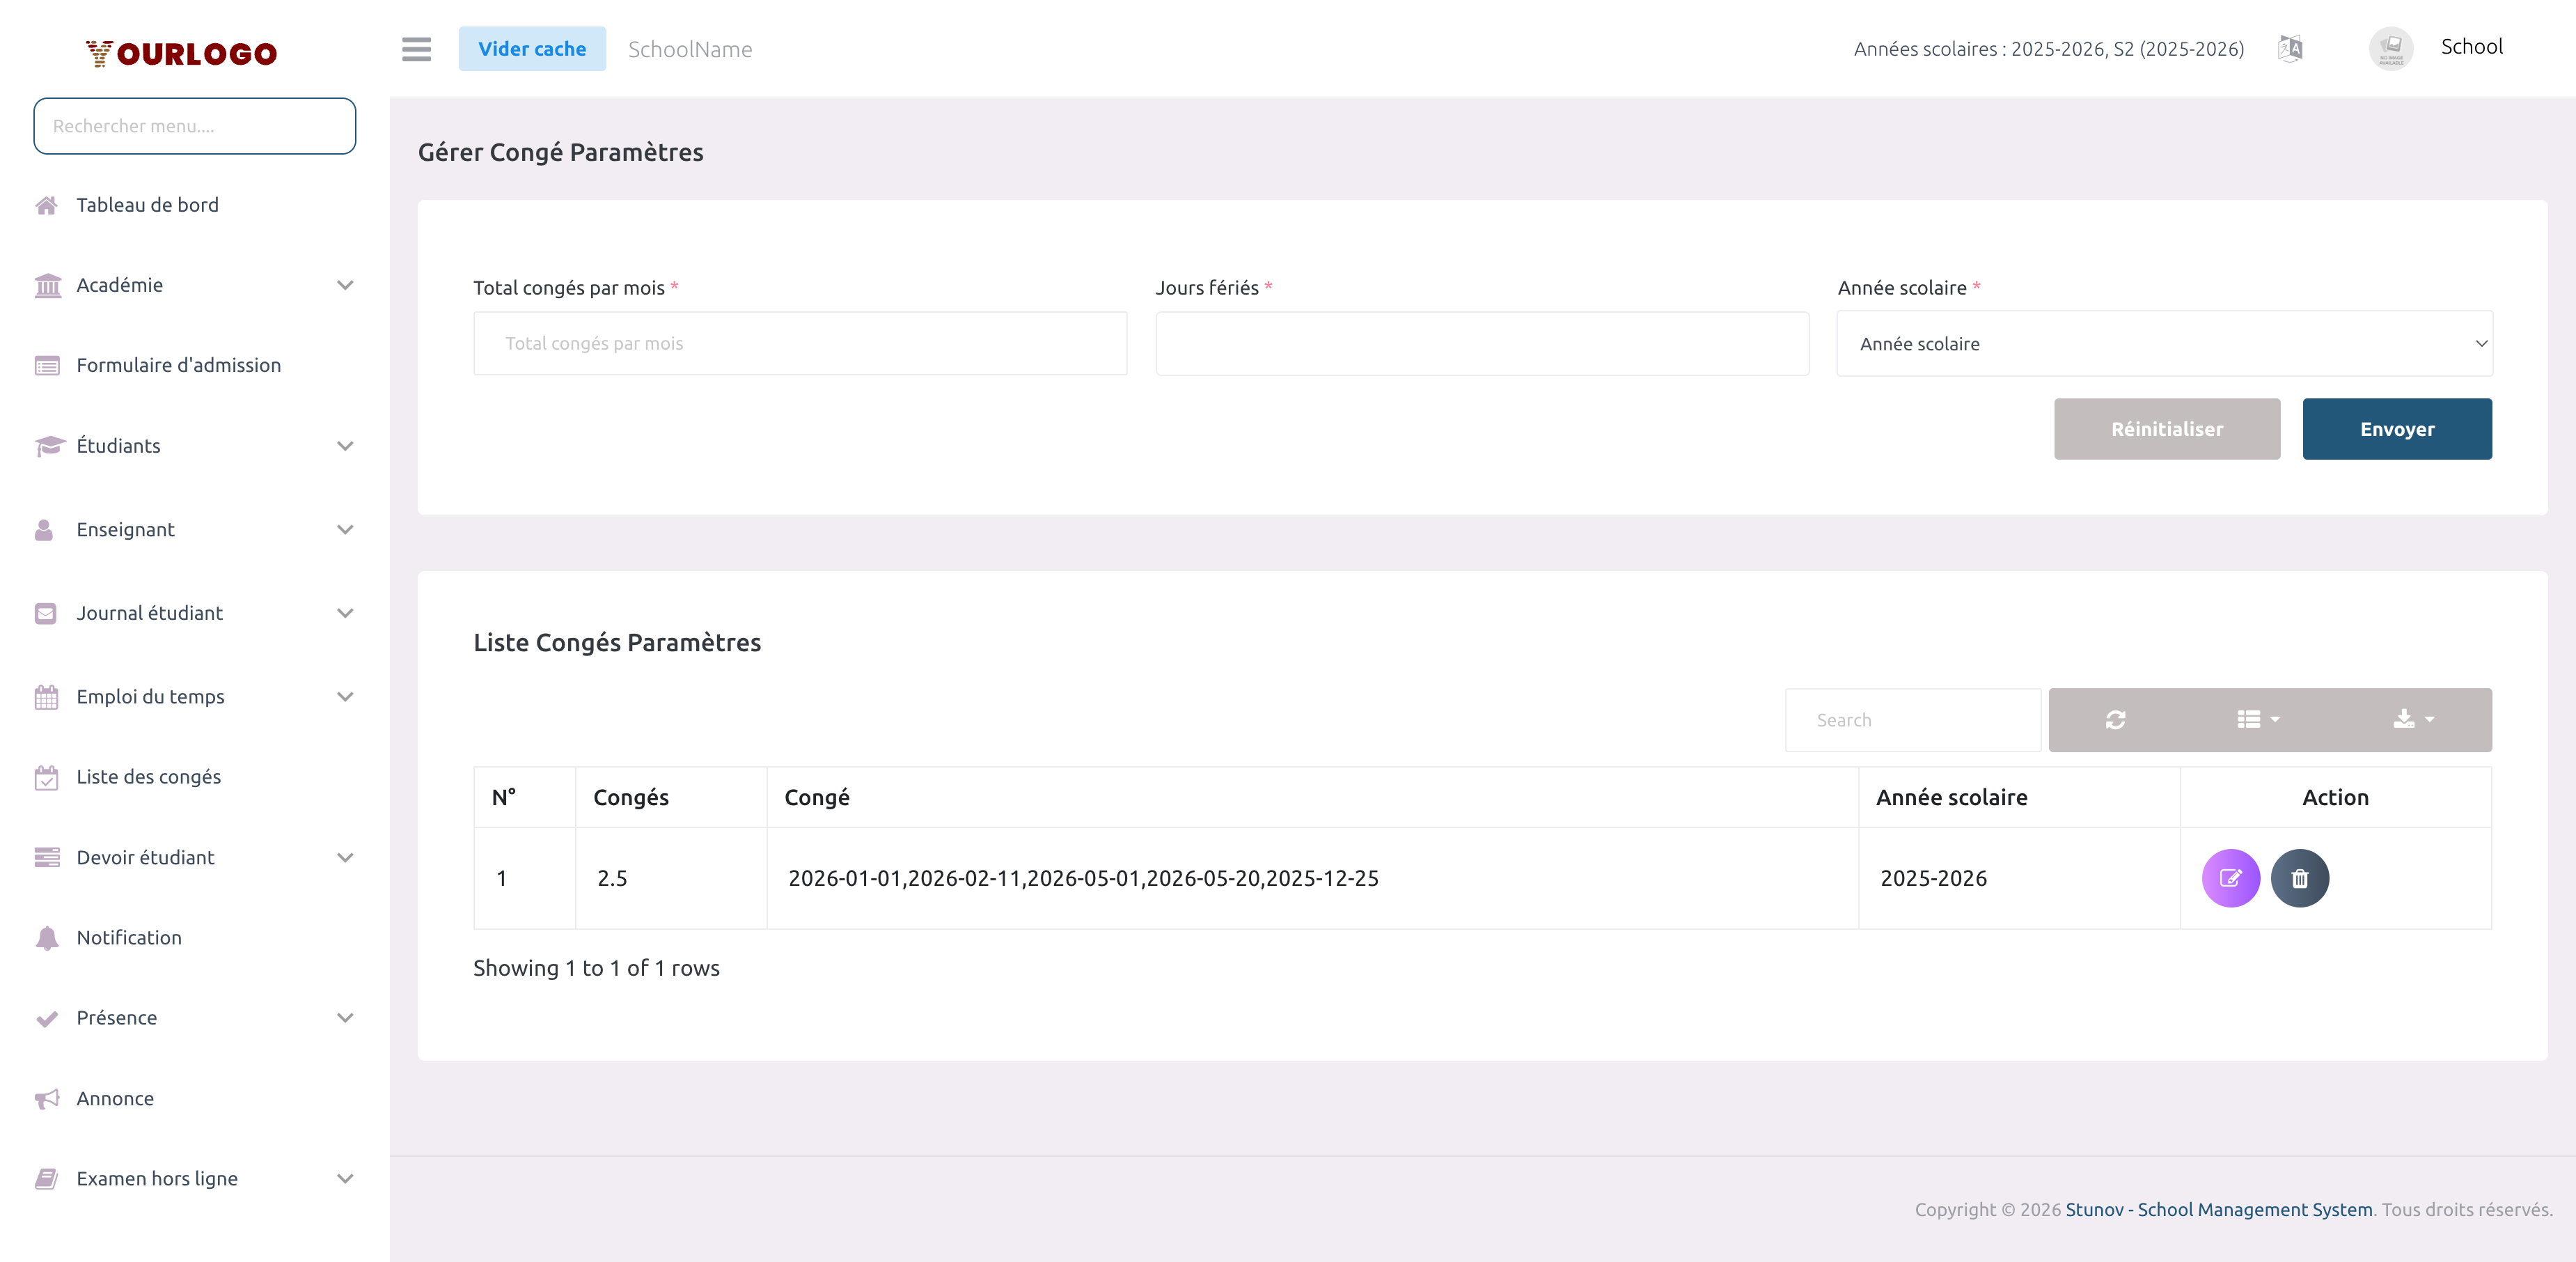Click the Annonce megaphone icon
The width and height of the screenshot is (2576, 1262).
pos(47,1098)
